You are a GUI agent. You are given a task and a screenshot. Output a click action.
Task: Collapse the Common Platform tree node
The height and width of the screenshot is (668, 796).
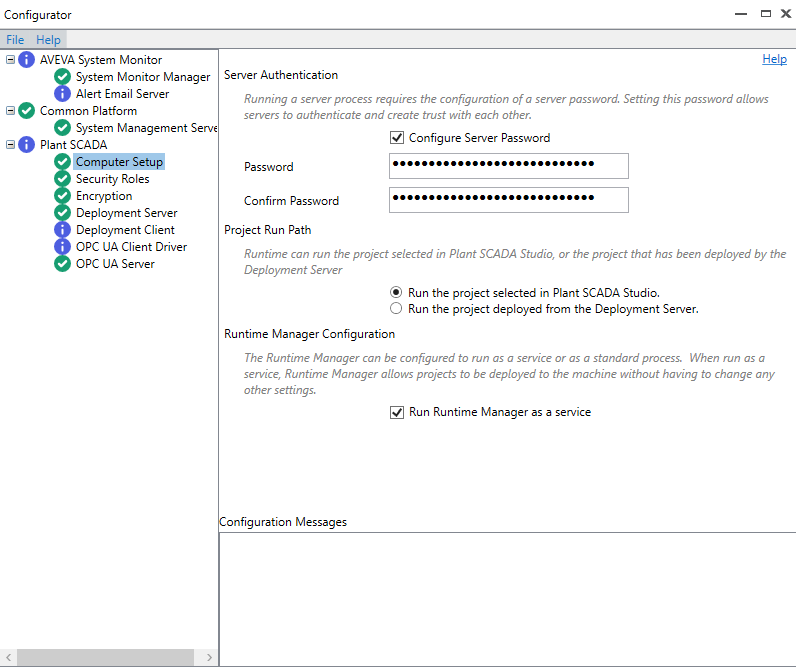(x=10, y=111)
